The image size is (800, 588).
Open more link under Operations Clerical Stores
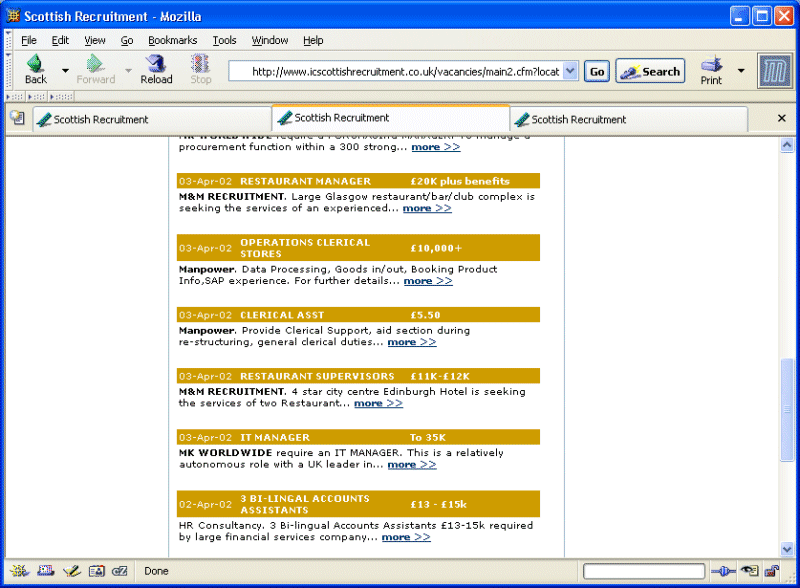(428, 281)
